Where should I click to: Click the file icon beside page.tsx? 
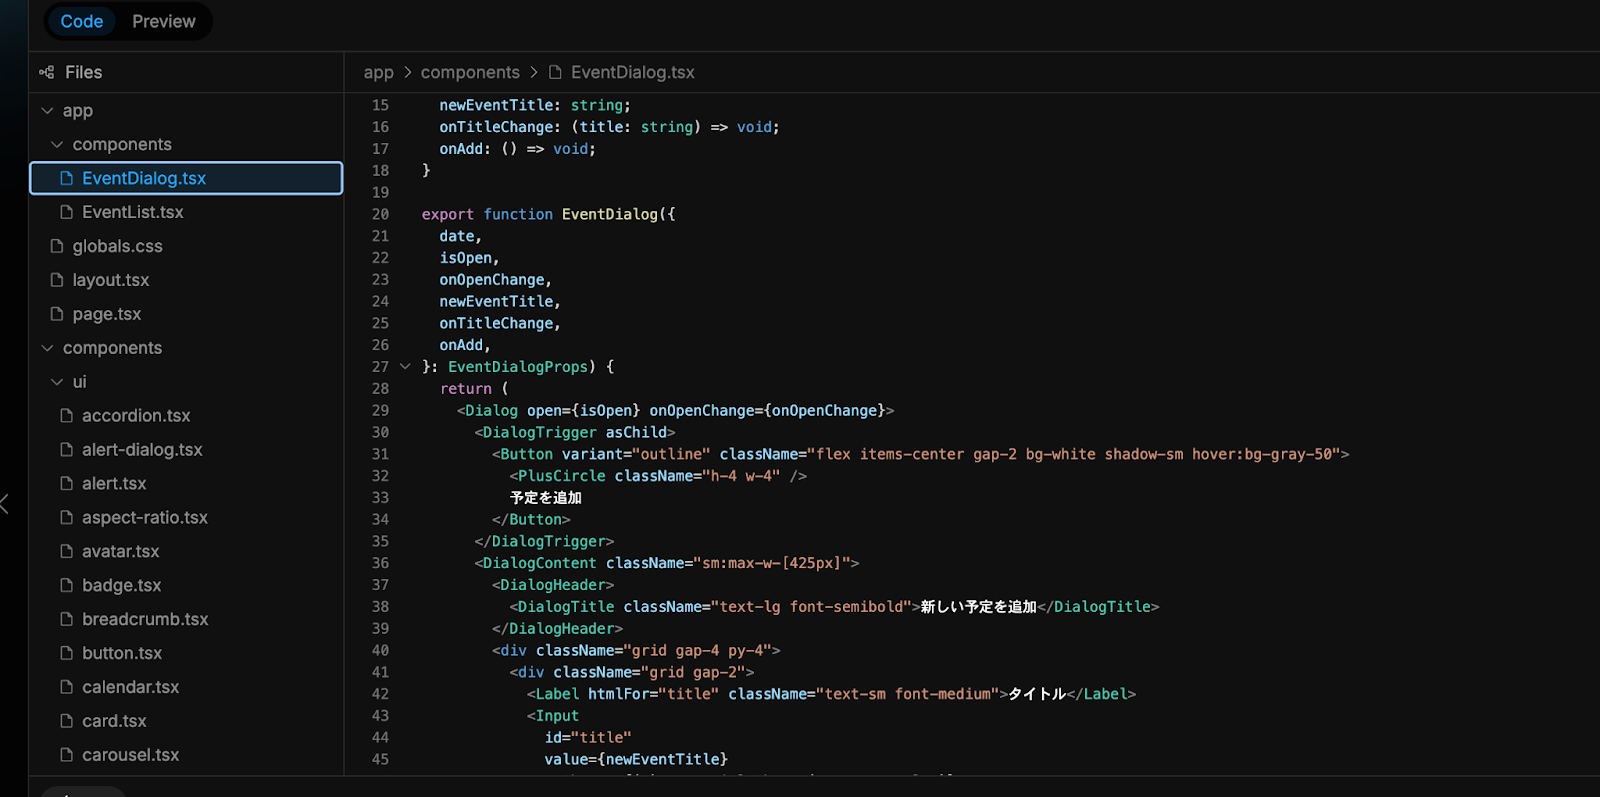click(57, 314)
